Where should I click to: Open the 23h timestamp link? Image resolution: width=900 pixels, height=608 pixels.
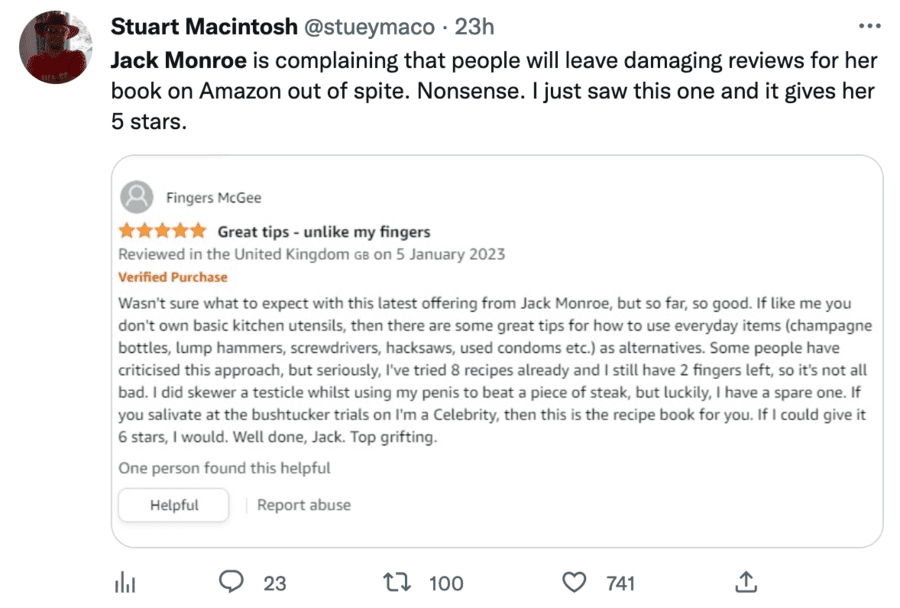tap(475, 26)
